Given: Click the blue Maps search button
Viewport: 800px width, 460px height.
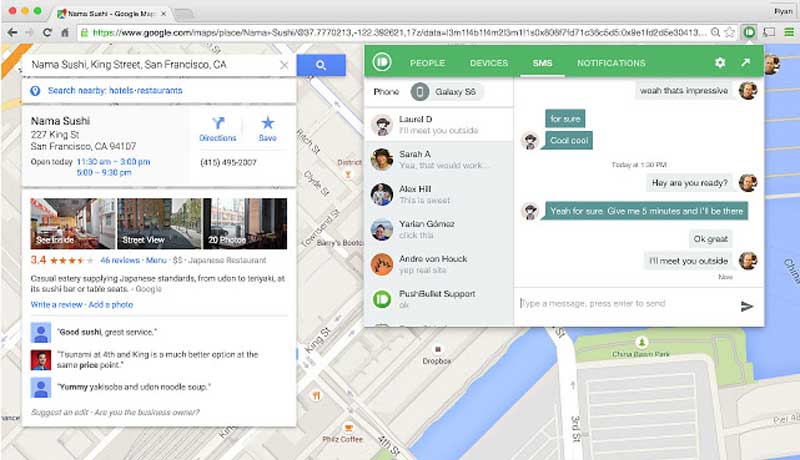Looking at the screenshot, I should [321, 65].
